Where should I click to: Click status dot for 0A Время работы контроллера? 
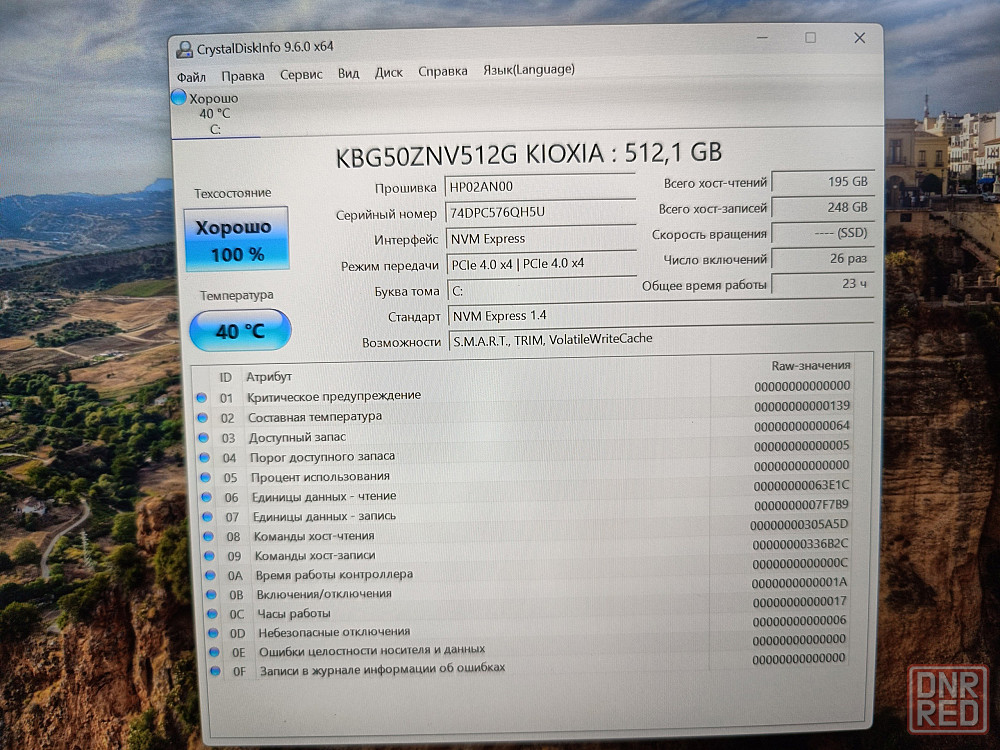pos(210,575)
